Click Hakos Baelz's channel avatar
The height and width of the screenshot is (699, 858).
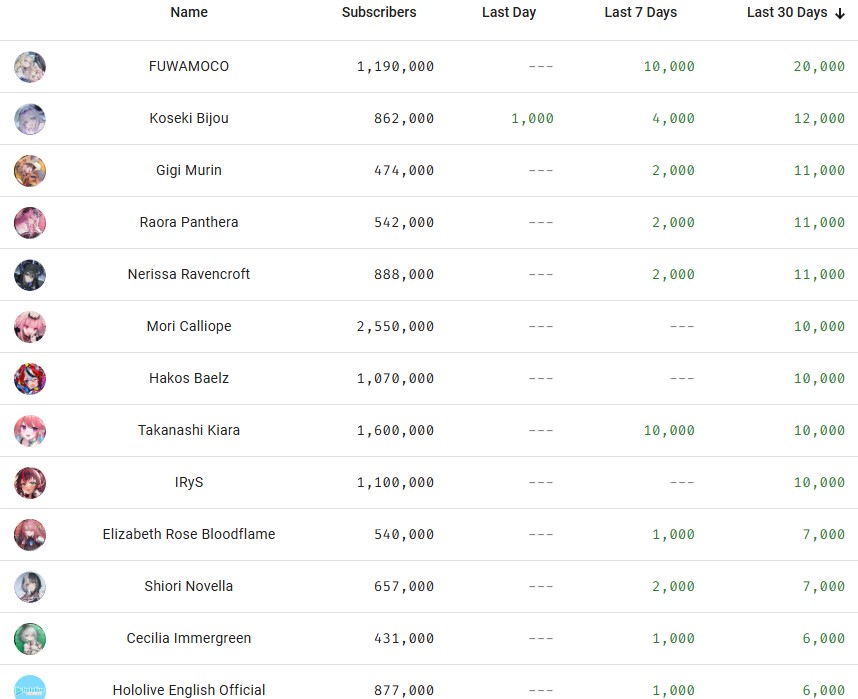pyautogui.click(x=30, y=379)
